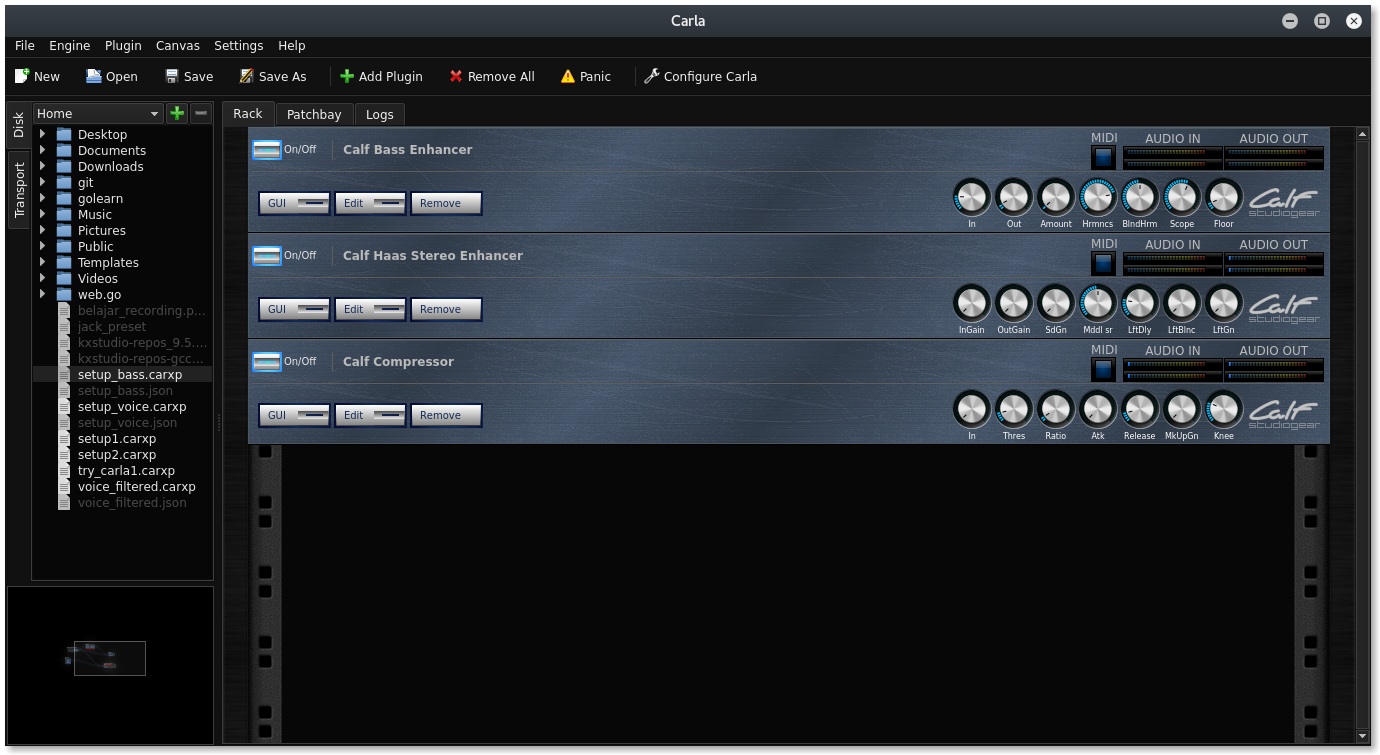Open the GUI of Calf Compressor
Image resolution: width=1380 pixels, height=755 pixels.
(x=293, y=414)
